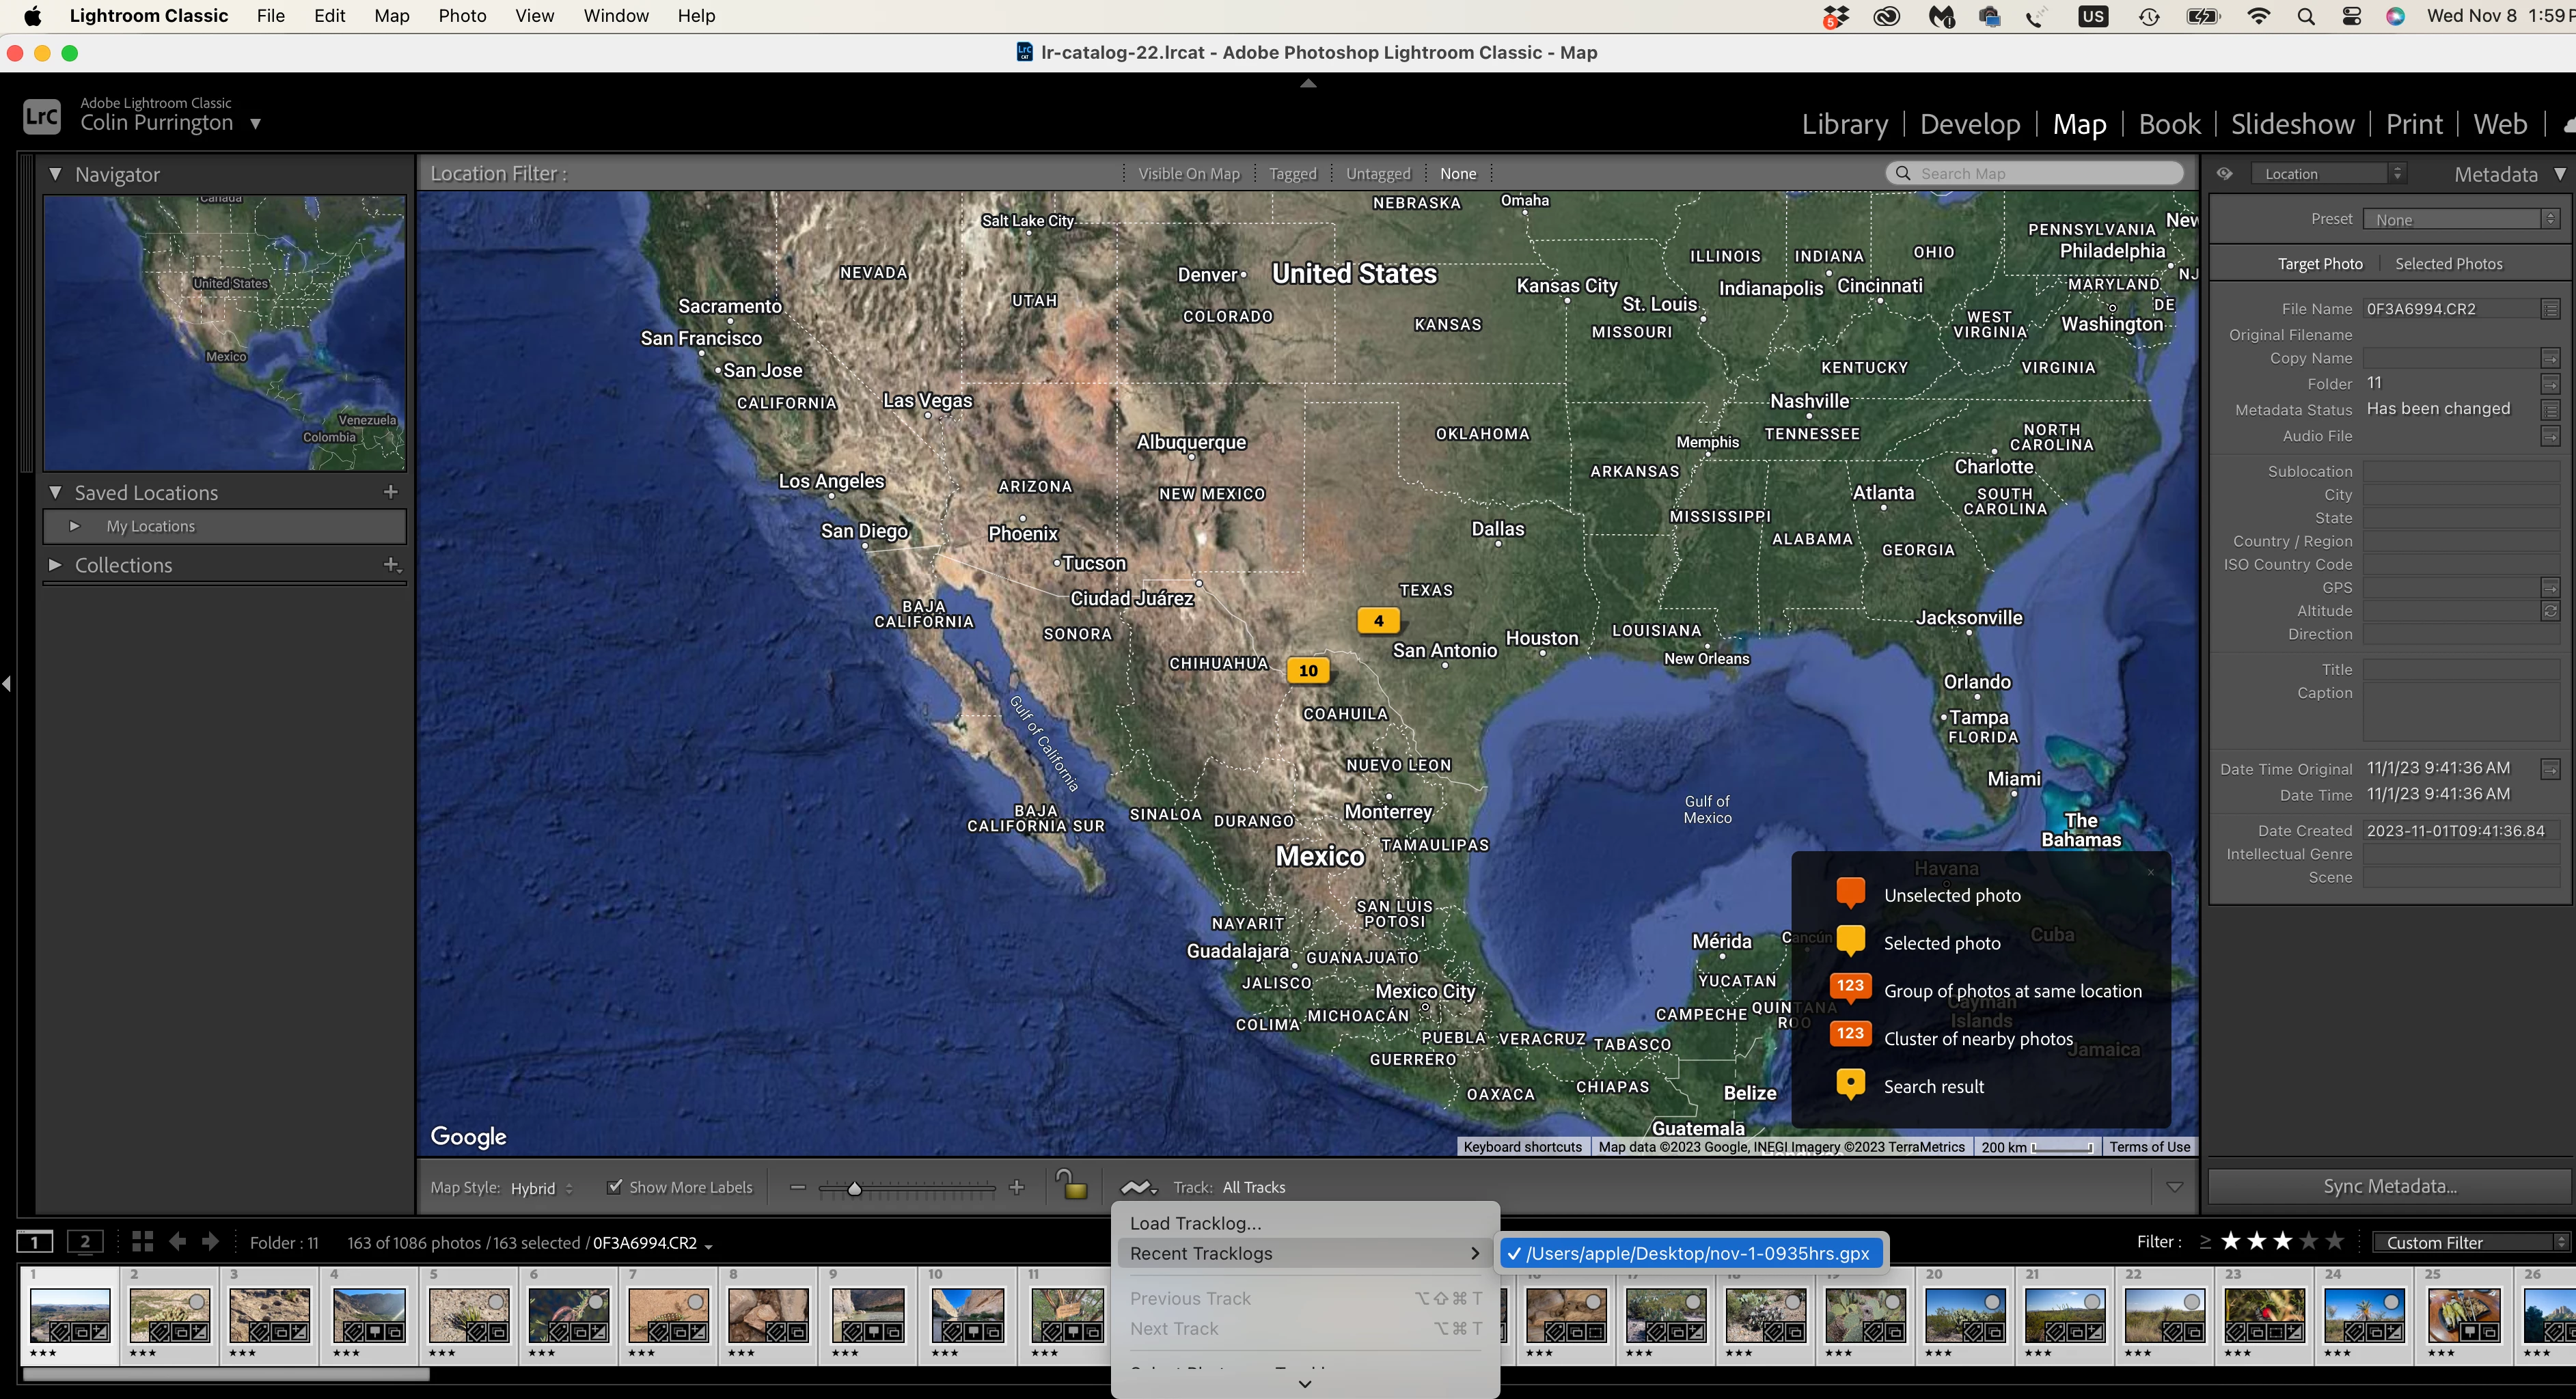Go back with filmstrip left arrow
The height and width of the screenshot is (1399, 2576).
(x=178, y=1242)
